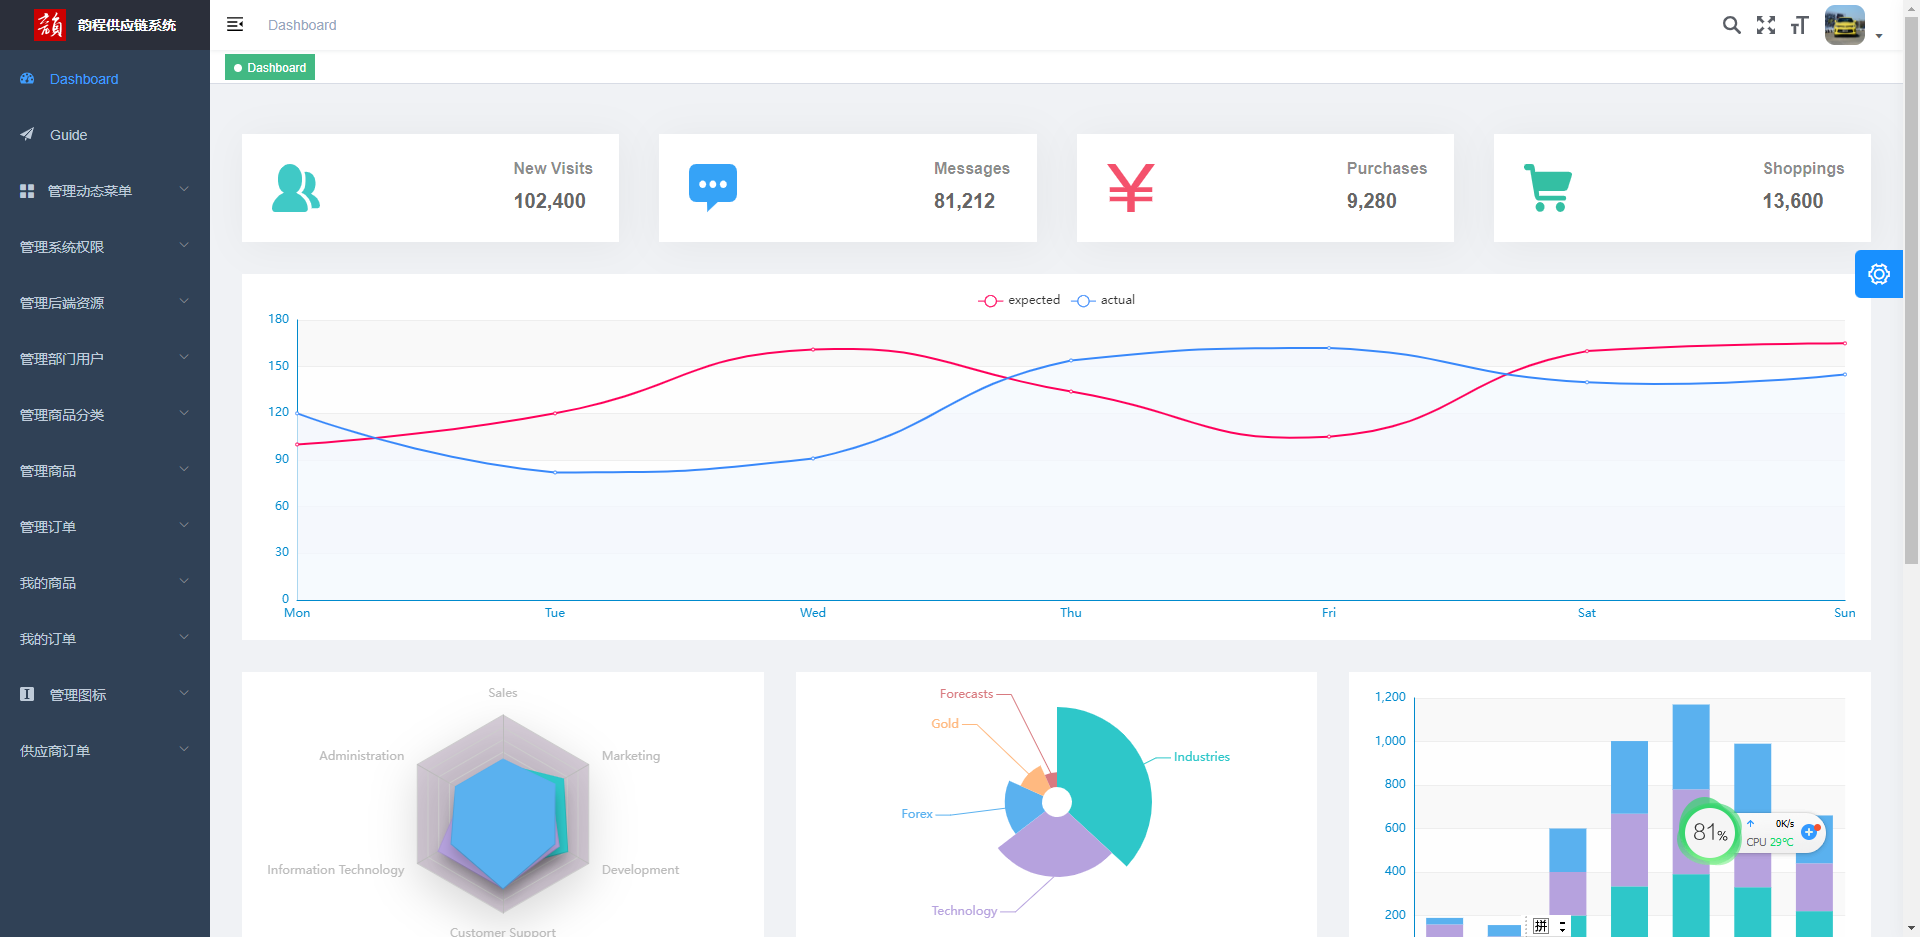Toggle the expected series in legend
The image size is (1920, 937).
click(x=1019, y=300)
